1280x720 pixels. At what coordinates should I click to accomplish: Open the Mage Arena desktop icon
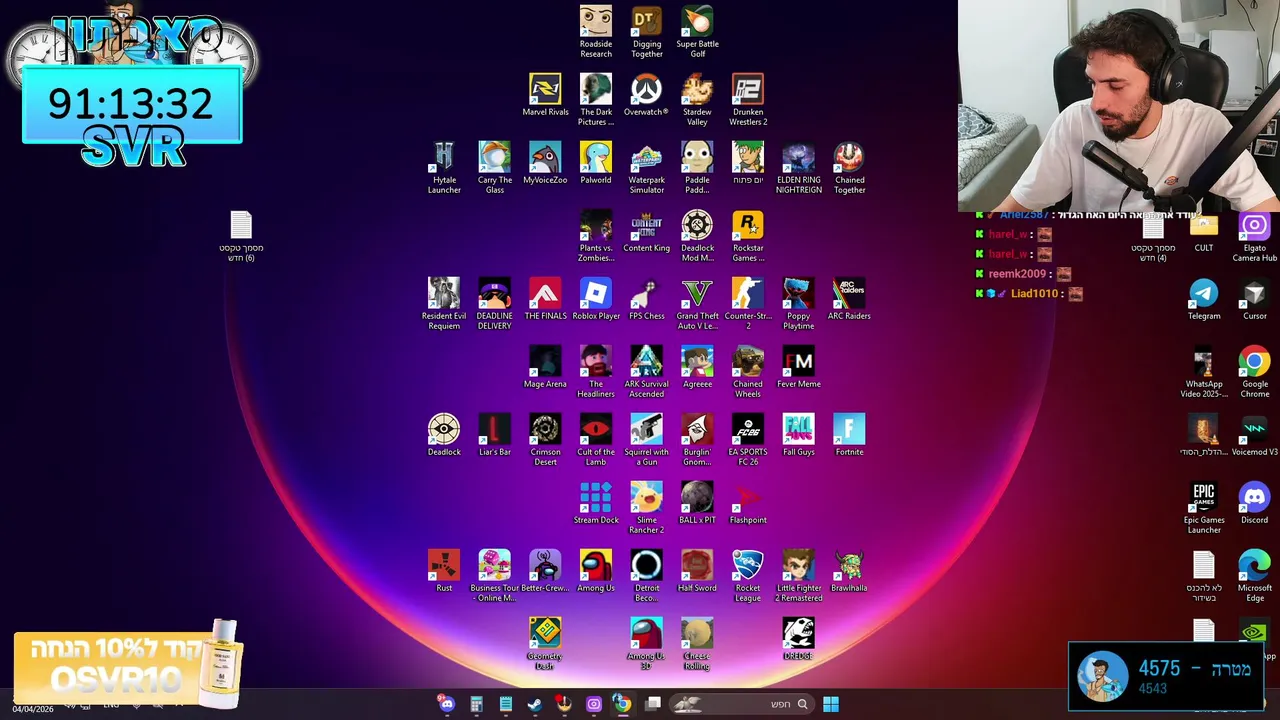click(x=545, y=367)
